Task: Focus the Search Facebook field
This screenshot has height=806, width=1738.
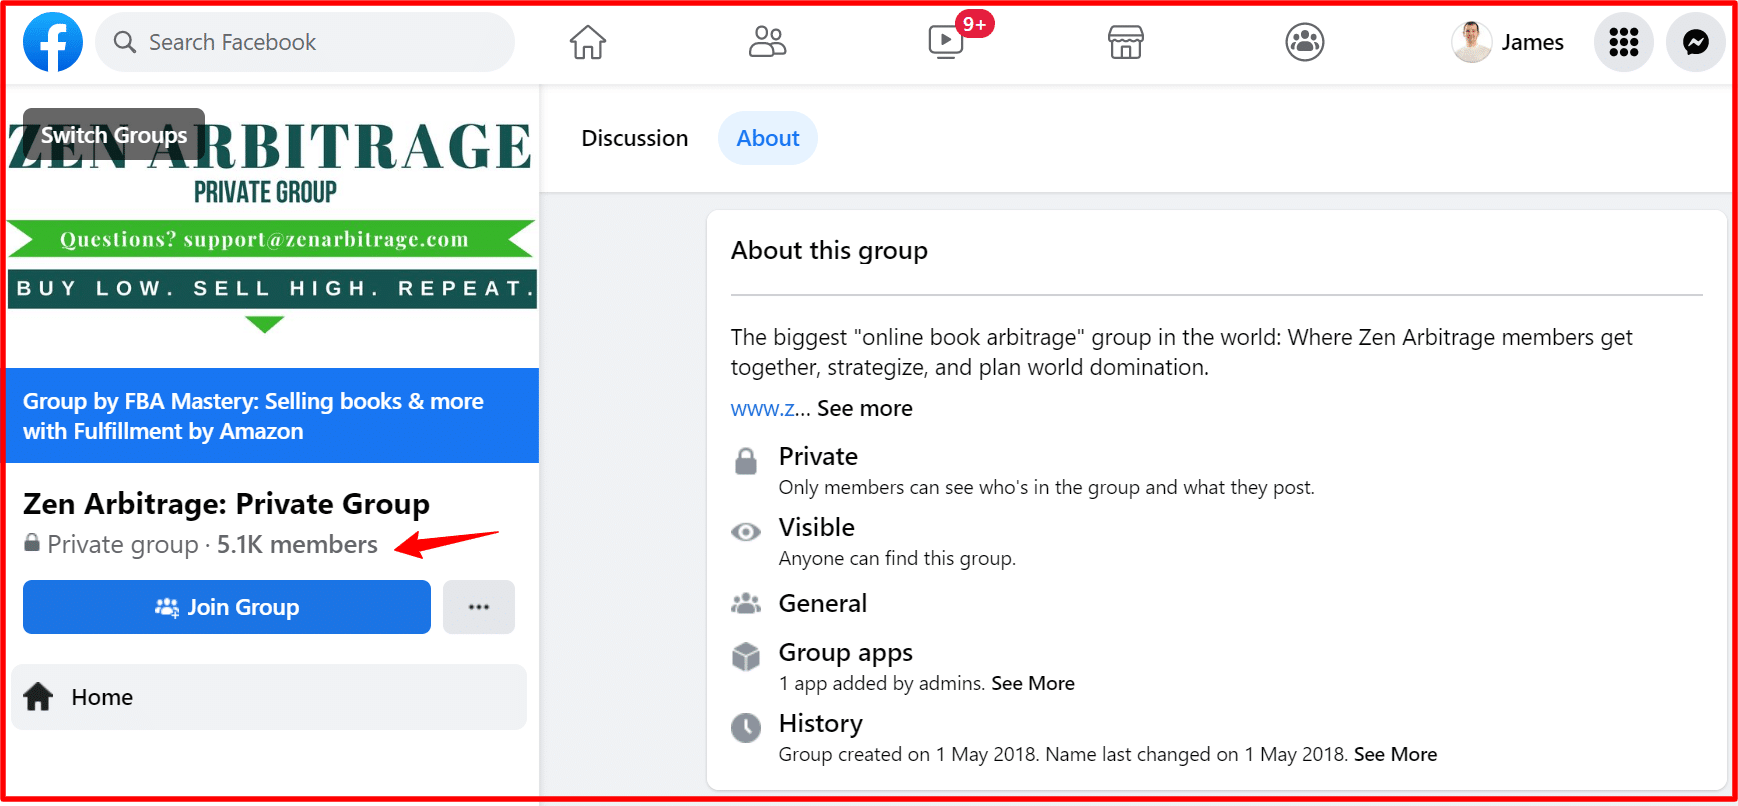Action: pyautogui.click(x=305, y=42)
